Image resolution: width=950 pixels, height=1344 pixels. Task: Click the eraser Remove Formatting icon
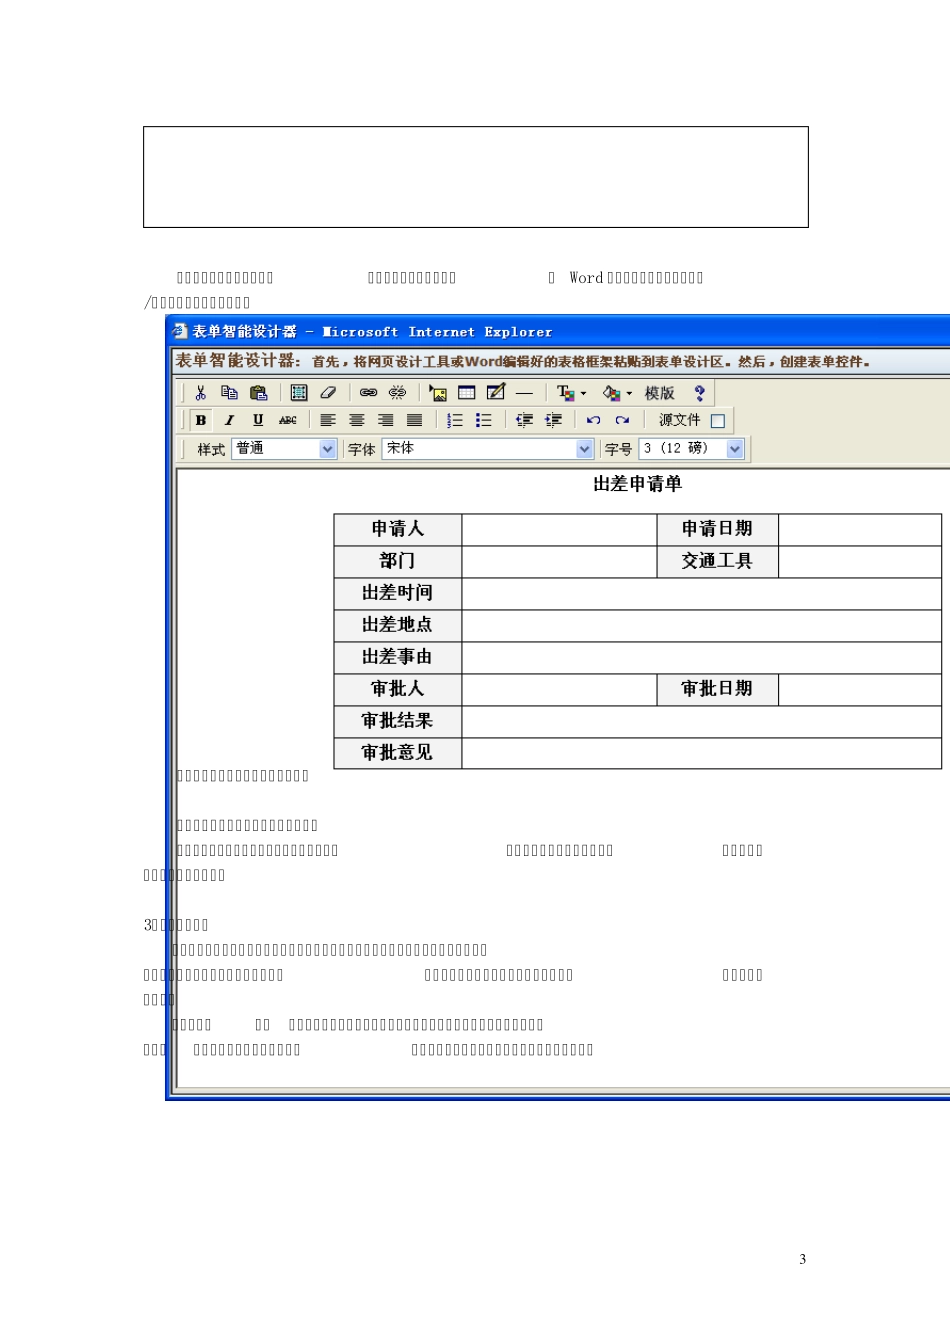click(x=328, y=393)
